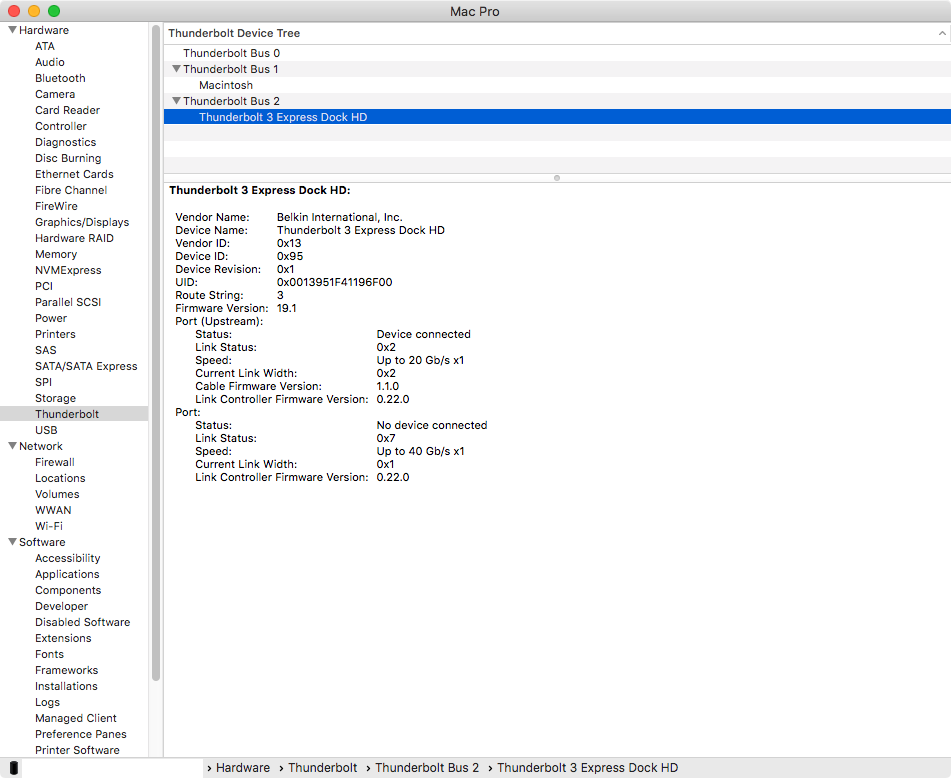Select Volumes in the sidebar
This screenshot has height=778, width=951.
[57, 494]
